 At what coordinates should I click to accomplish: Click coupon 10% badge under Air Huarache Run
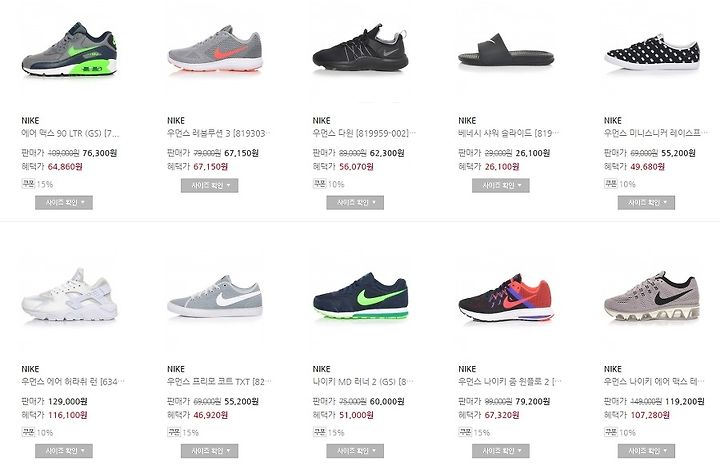tap(37, 432)
